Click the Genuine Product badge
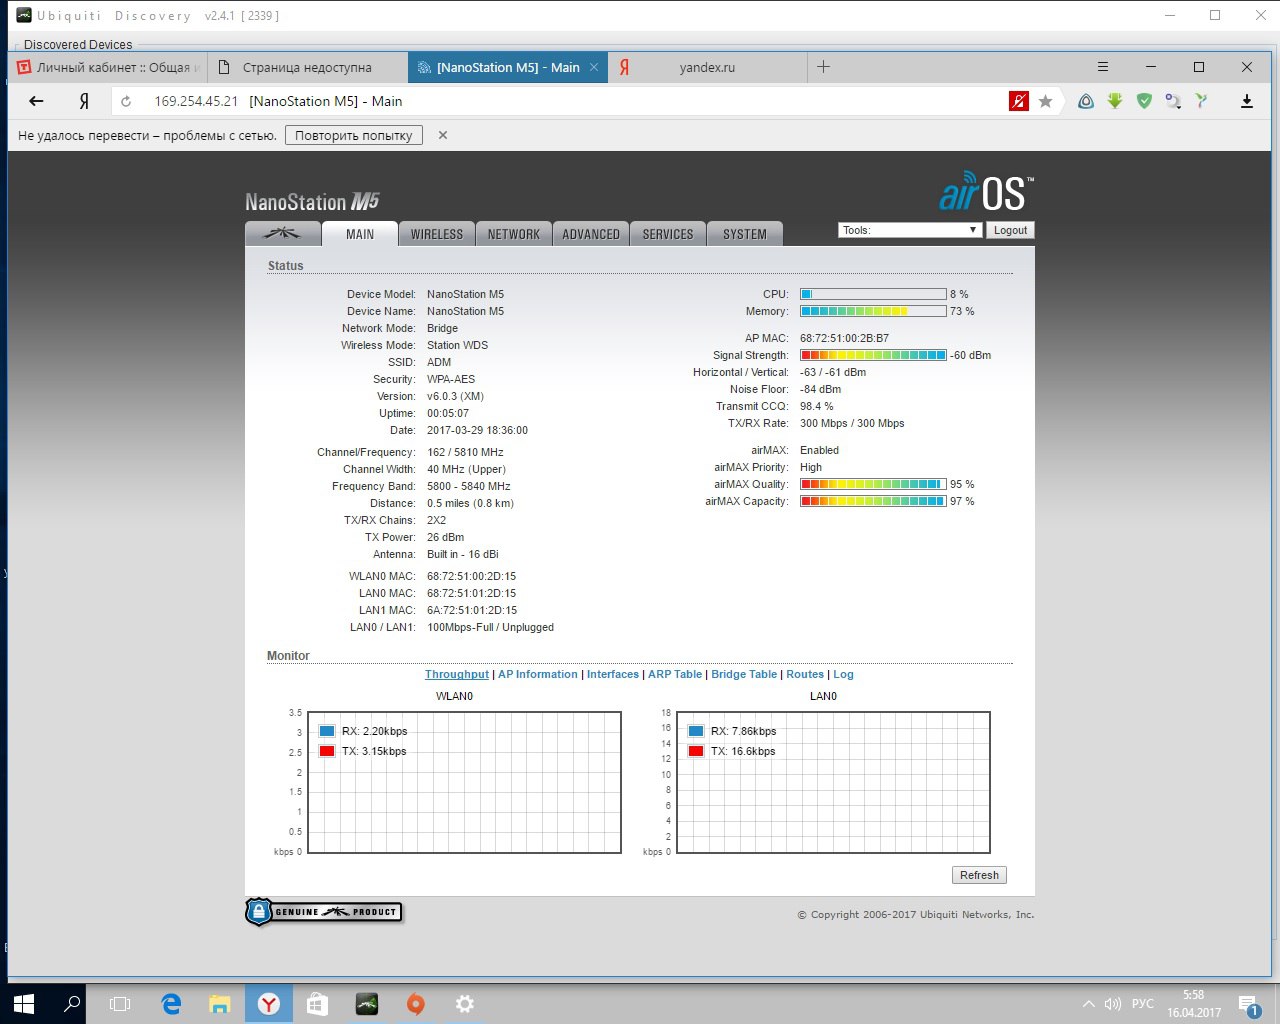1280x1024 pixels. point(324,912)
